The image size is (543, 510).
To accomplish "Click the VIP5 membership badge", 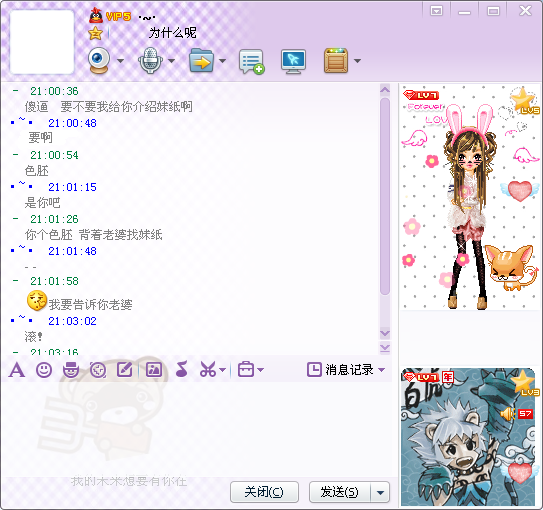I will tap(118, 16).
